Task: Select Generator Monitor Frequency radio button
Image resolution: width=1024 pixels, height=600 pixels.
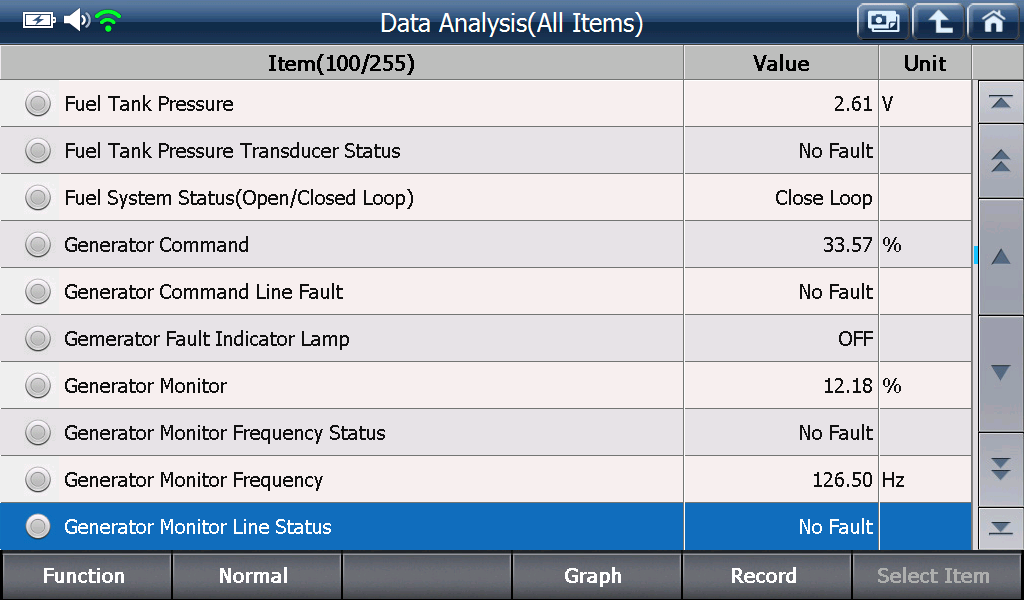Action: point(38,480)
